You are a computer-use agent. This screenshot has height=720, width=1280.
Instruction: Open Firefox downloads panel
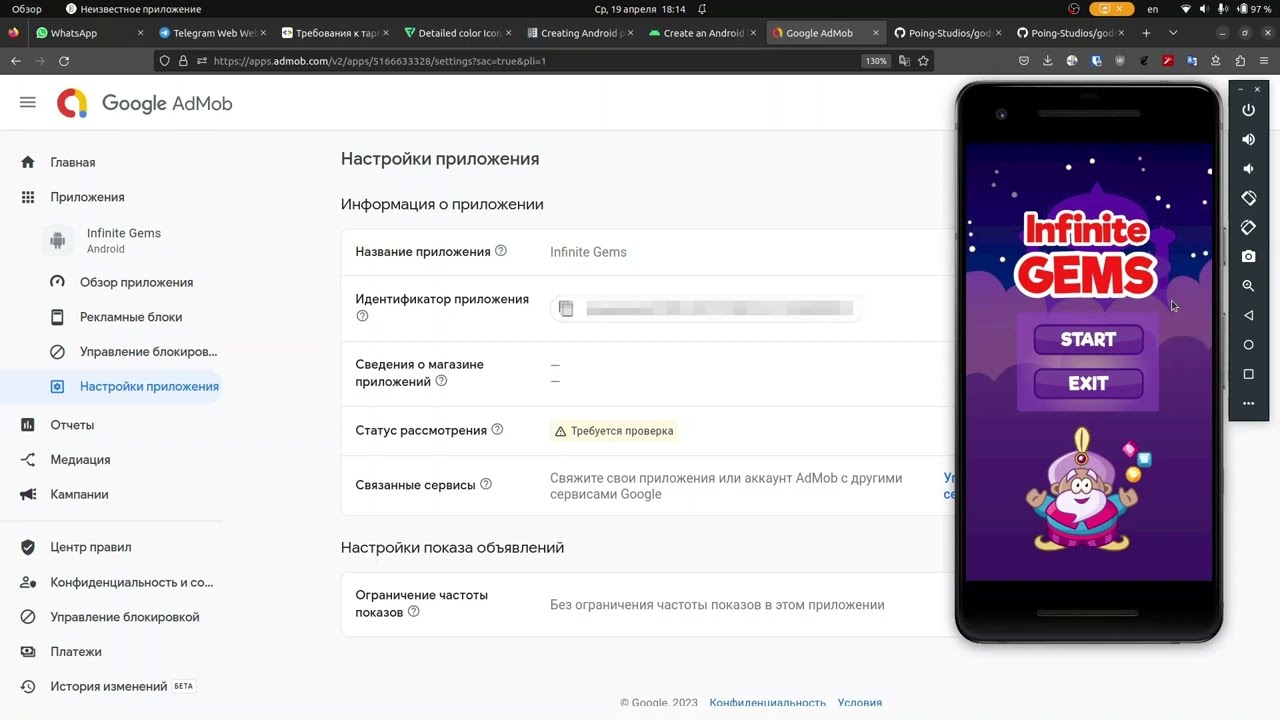(x=1048, y=61)
